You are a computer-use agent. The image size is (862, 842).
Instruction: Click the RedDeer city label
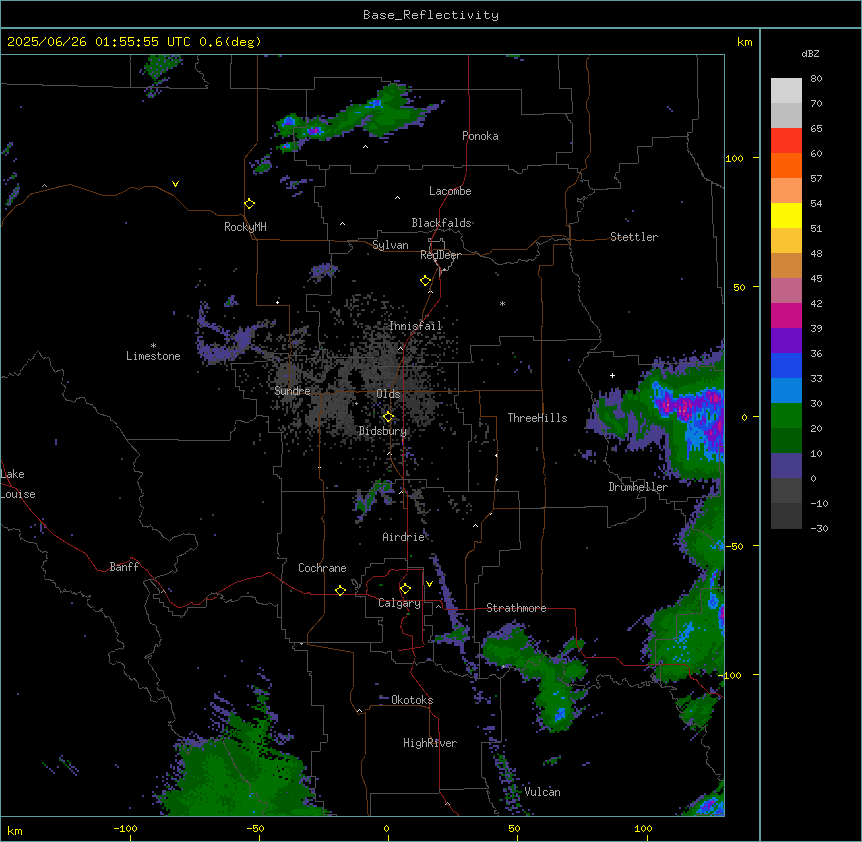pyautogui.click(x=440, y=255)
